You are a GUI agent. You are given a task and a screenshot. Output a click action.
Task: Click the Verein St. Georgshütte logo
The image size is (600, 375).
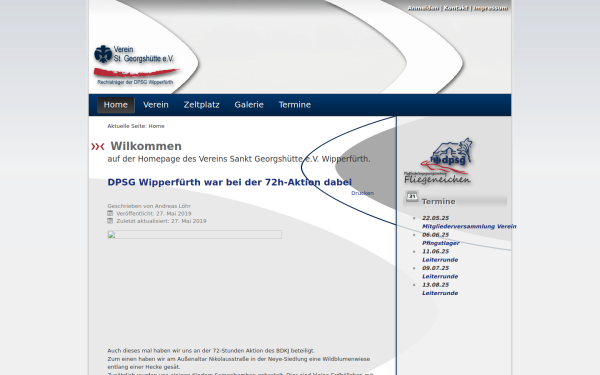pos(136,65)
